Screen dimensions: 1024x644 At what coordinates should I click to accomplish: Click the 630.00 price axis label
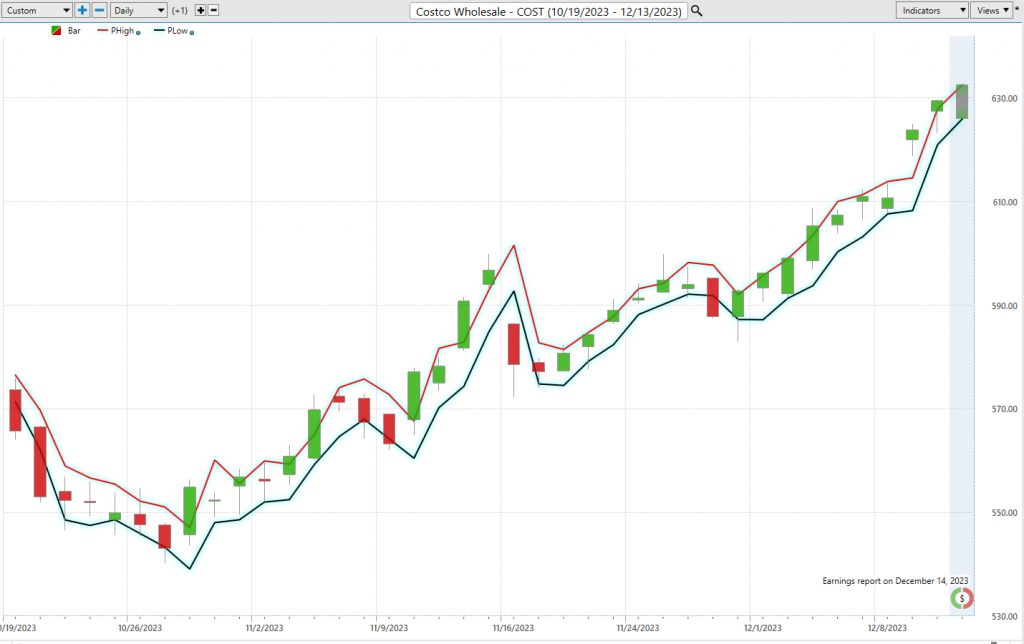1004,99
